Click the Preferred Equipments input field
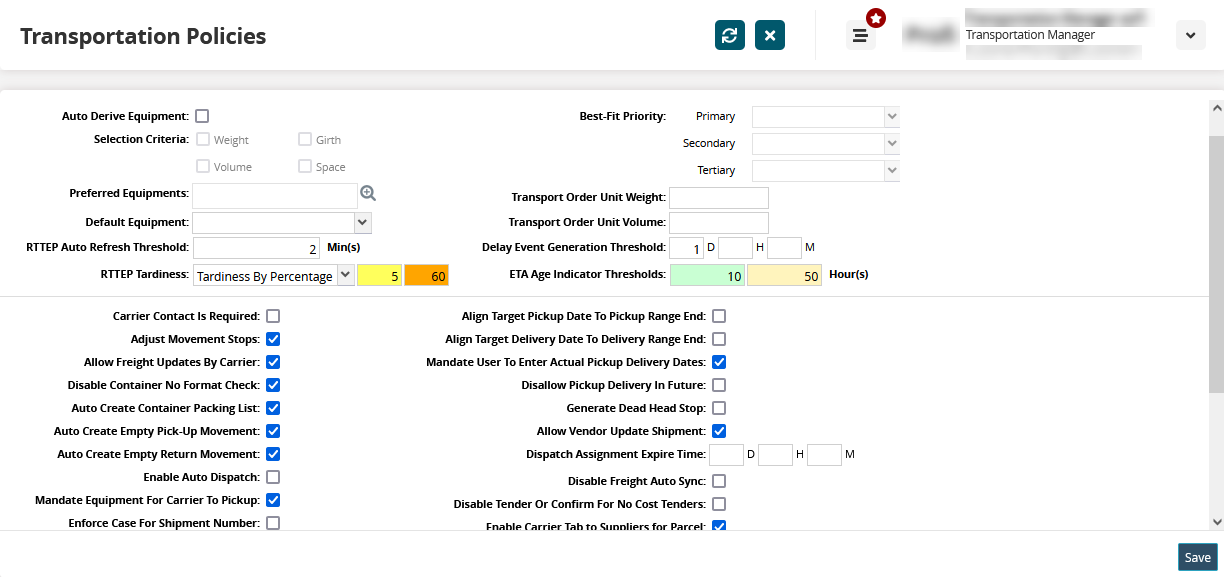 coord(275,195)
